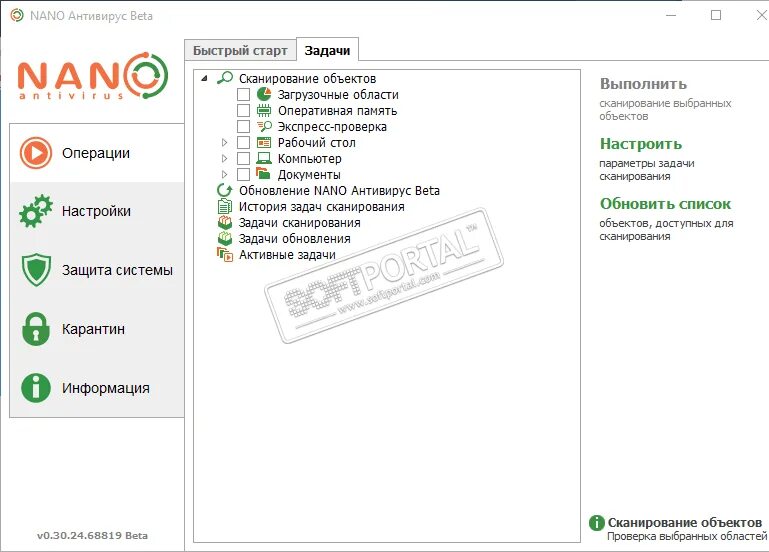Expand the Документы tree node

click(224, 175)
